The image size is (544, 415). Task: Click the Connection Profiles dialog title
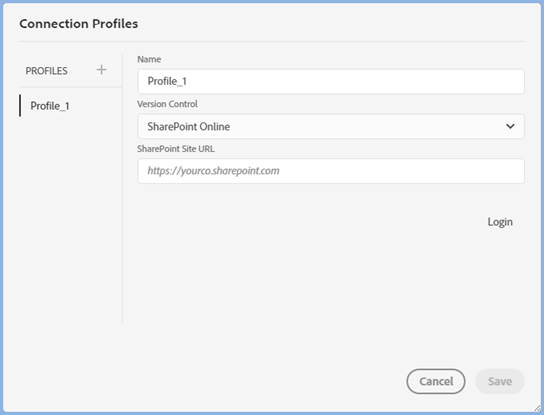[79, 24]
